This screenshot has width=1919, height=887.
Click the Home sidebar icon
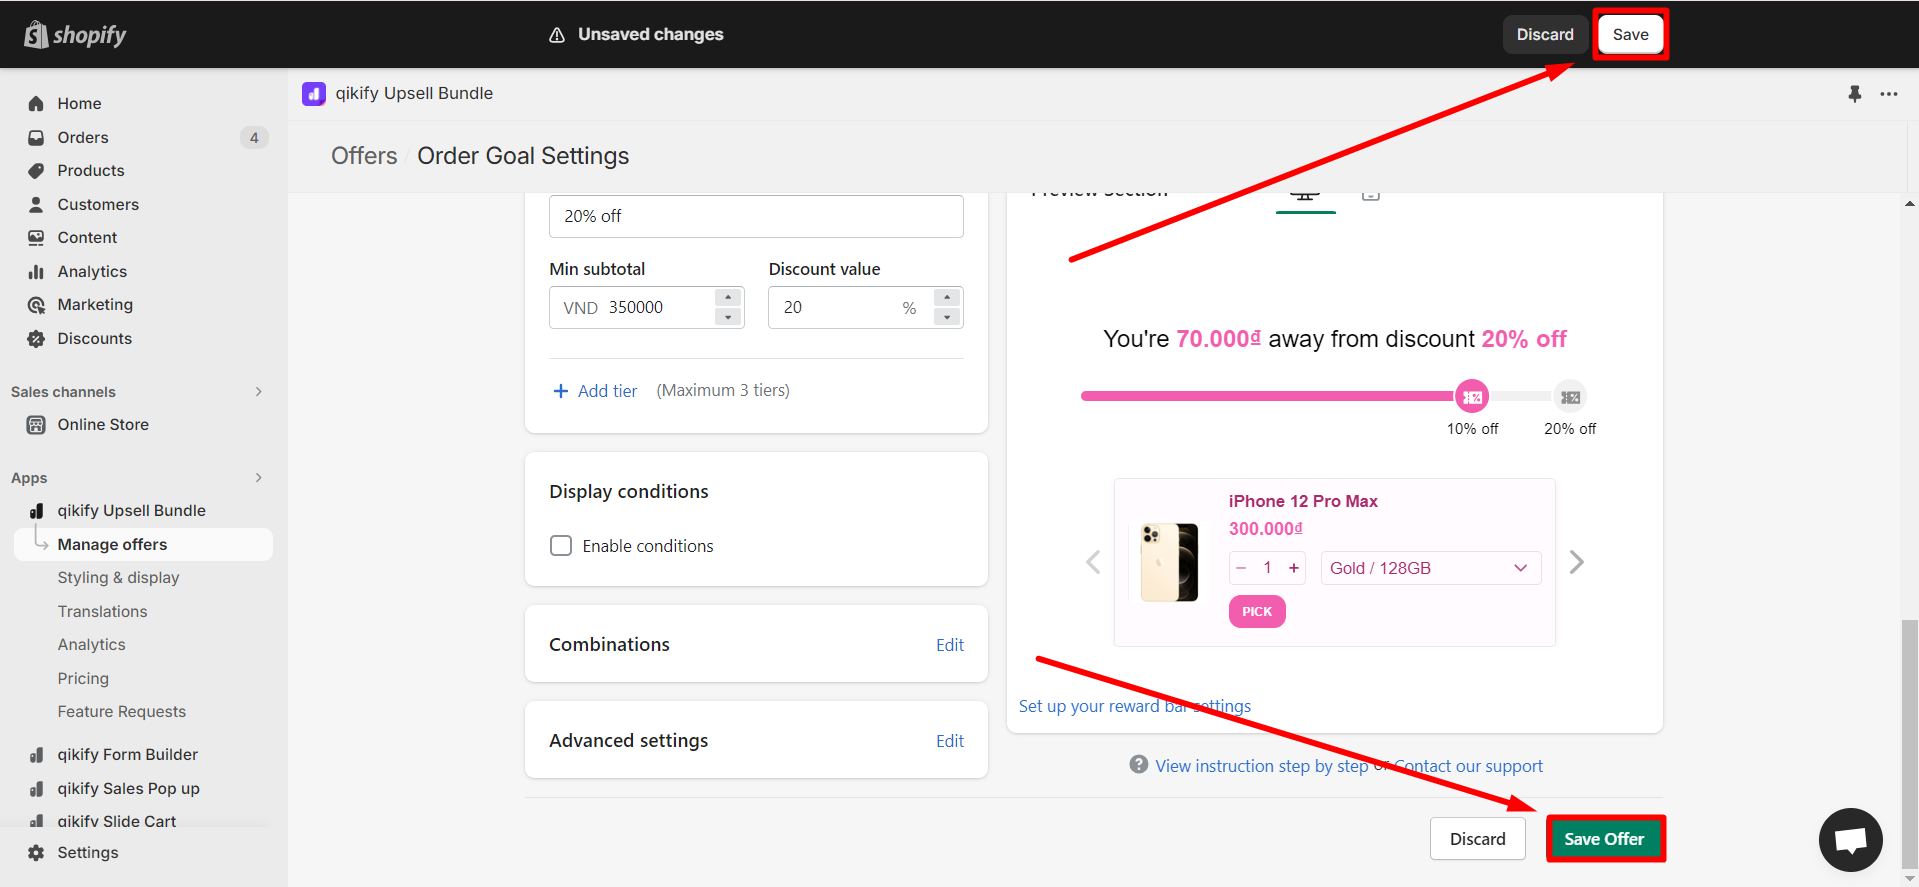36,104
